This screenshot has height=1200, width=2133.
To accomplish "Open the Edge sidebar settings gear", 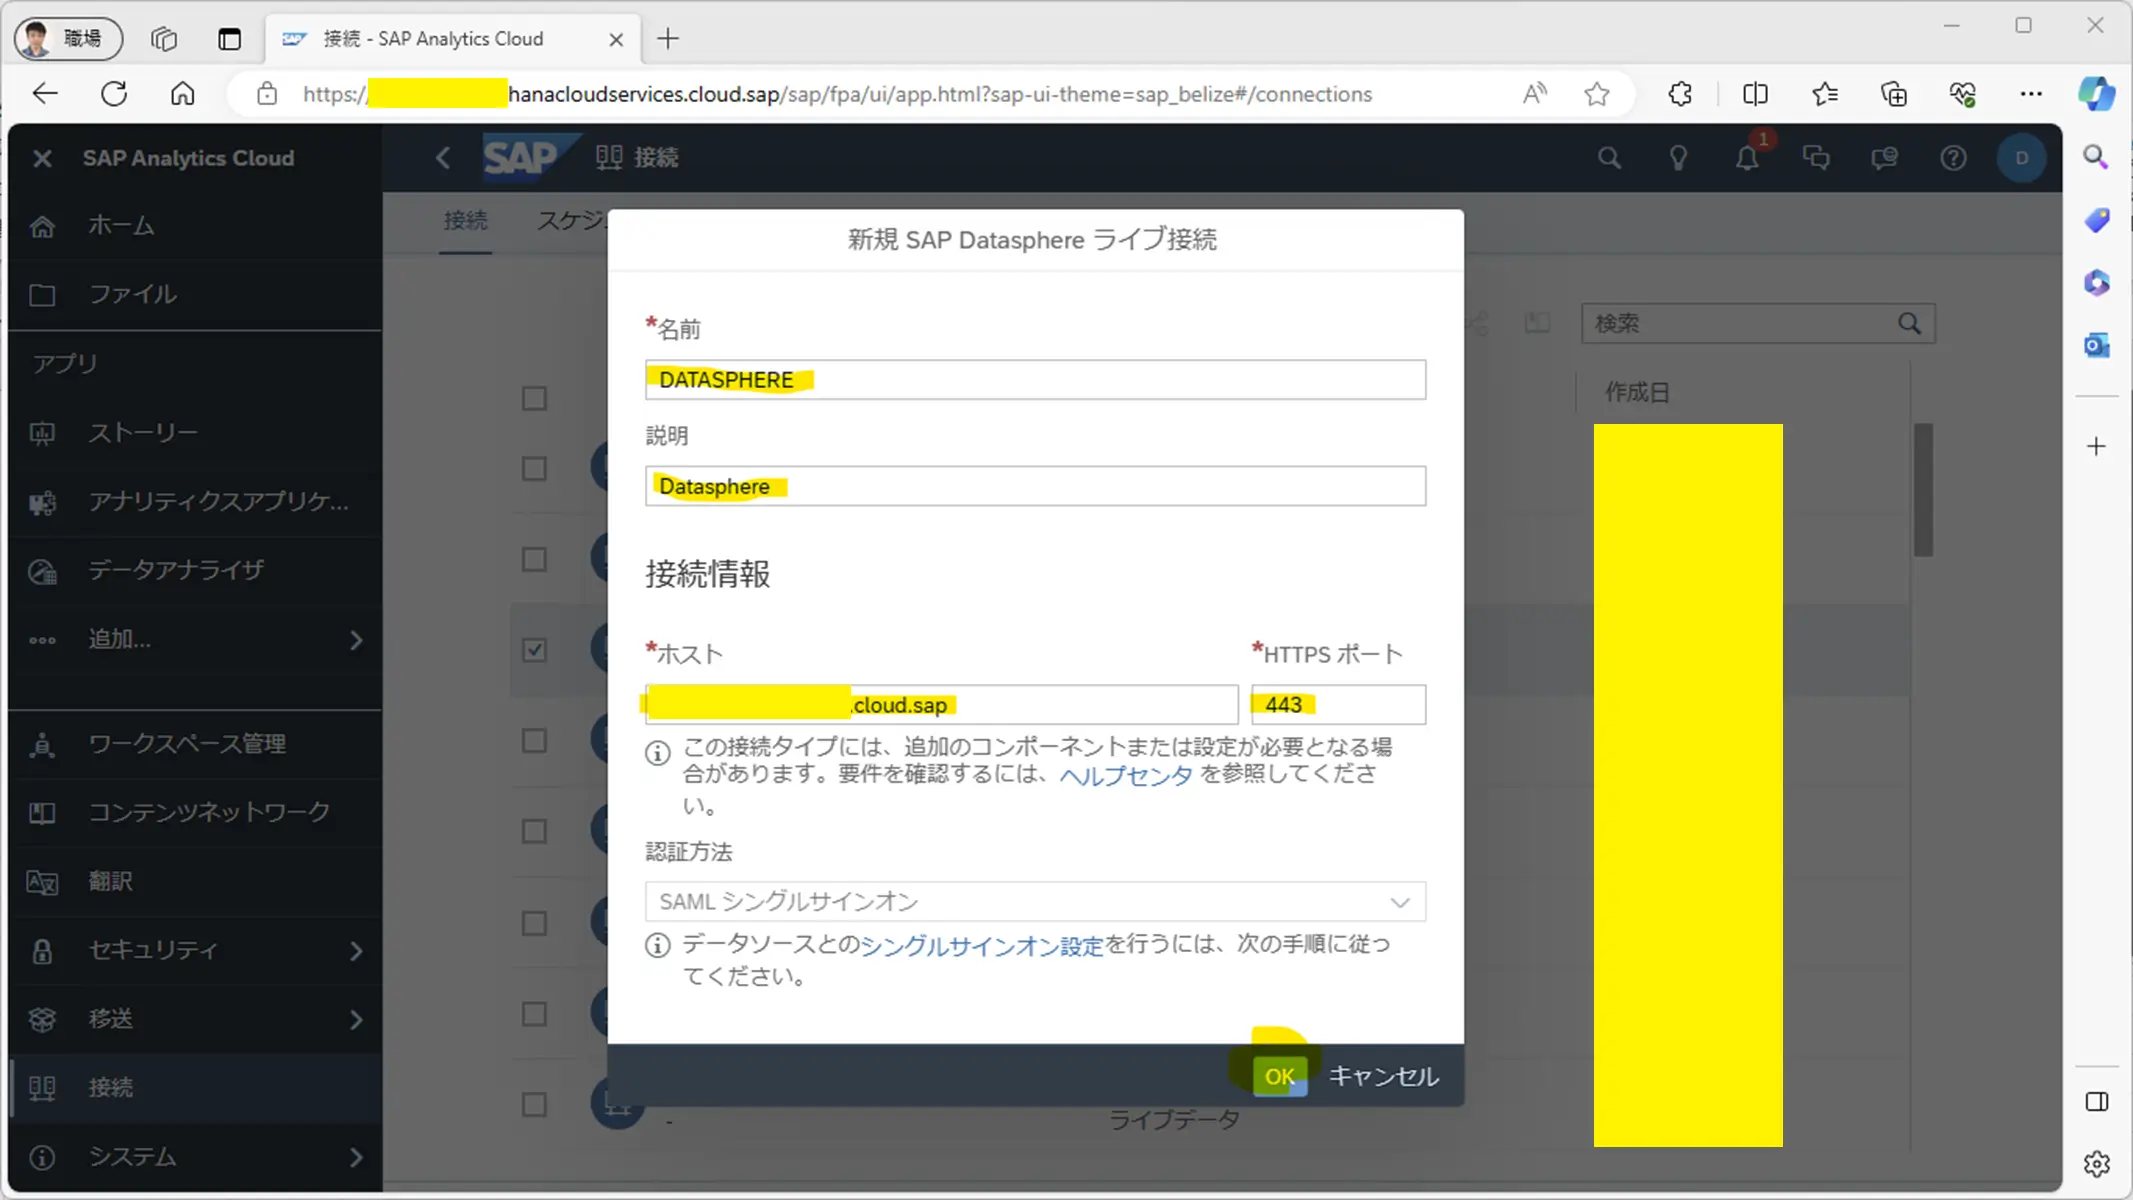I will coord(2096,1164).
